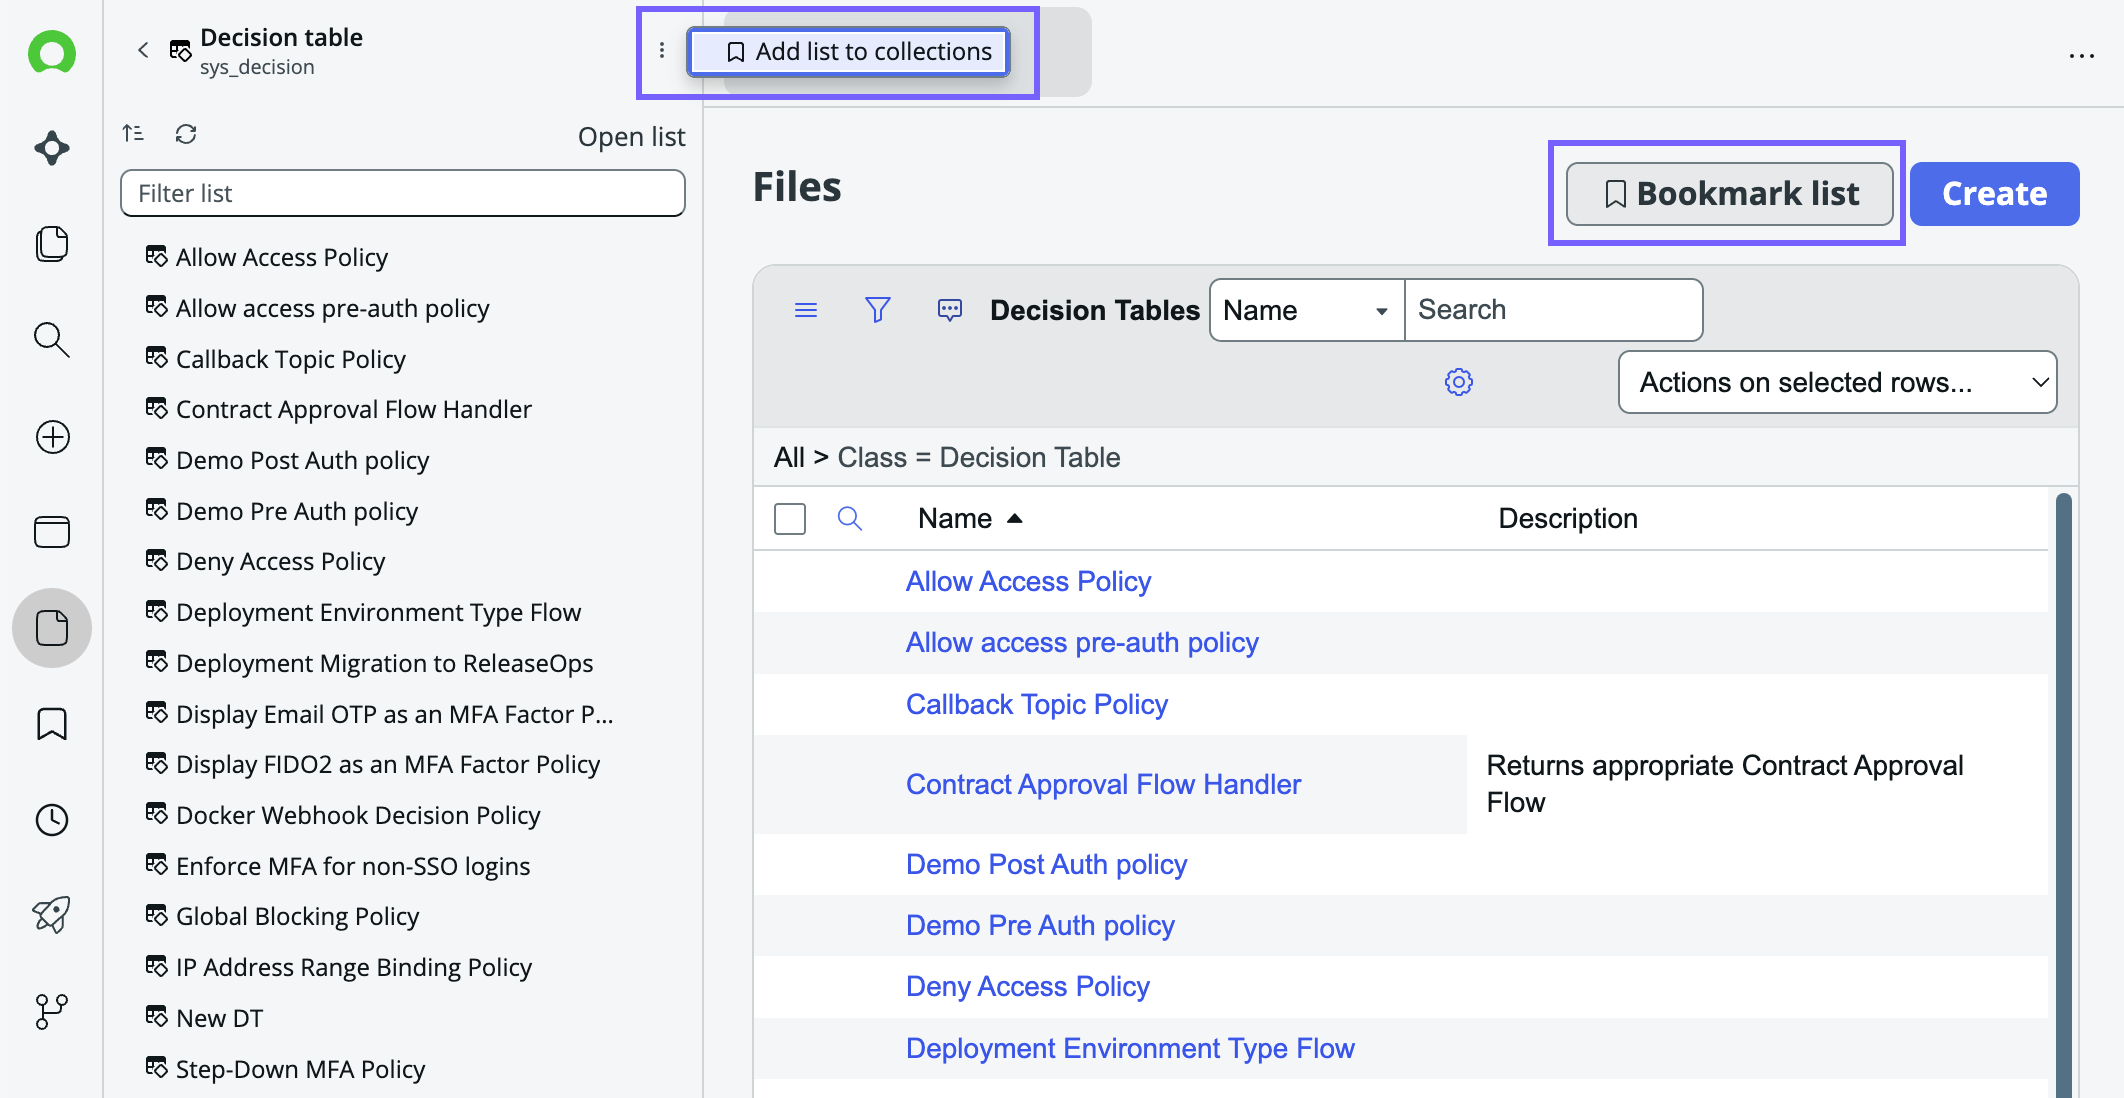Screen dimensions: 2124x1098
Task: Open the clock history icon in sidebar
Action: [x=52, y=820]
